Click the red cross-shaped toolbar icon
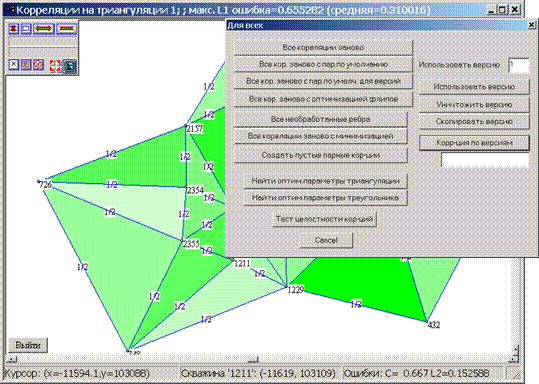The width and height of the screenshot is (539, 384). [13, 29]
